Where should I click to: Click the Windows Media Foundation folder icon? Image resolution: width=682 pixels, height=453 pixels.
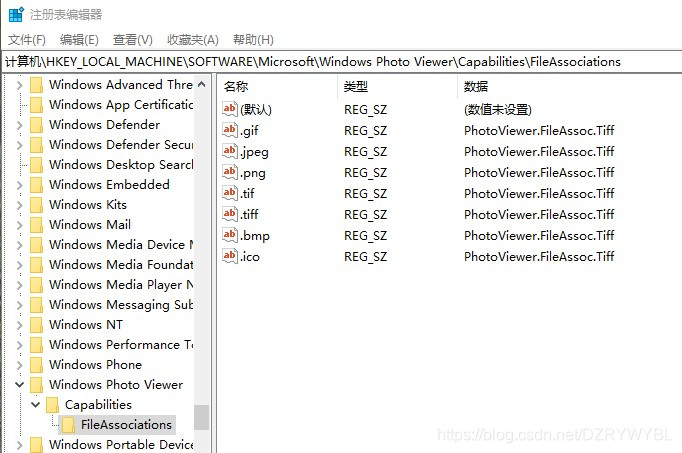coord(37,265)
